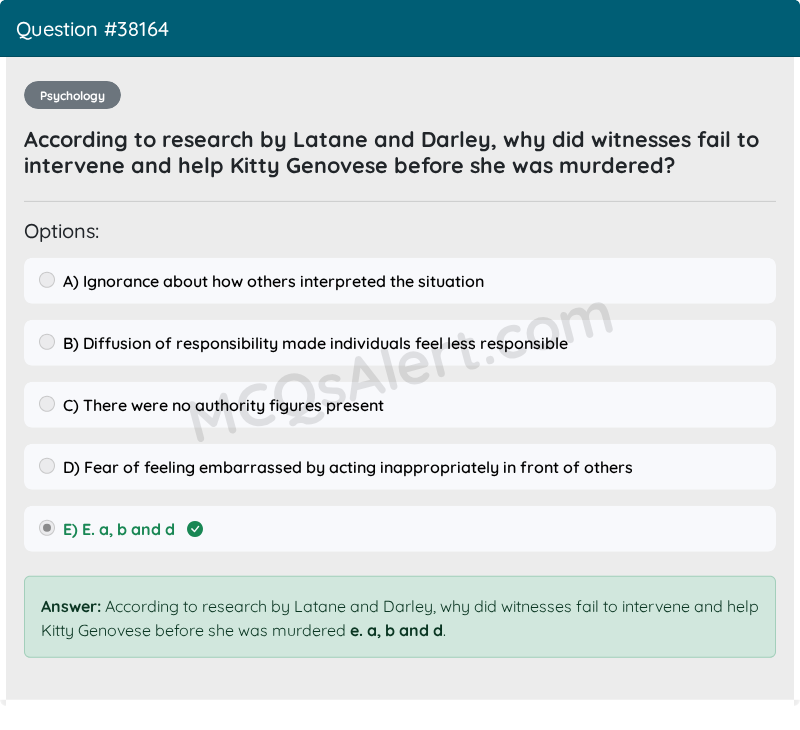Click the 'Options:' heading

[x=62, y=232]
